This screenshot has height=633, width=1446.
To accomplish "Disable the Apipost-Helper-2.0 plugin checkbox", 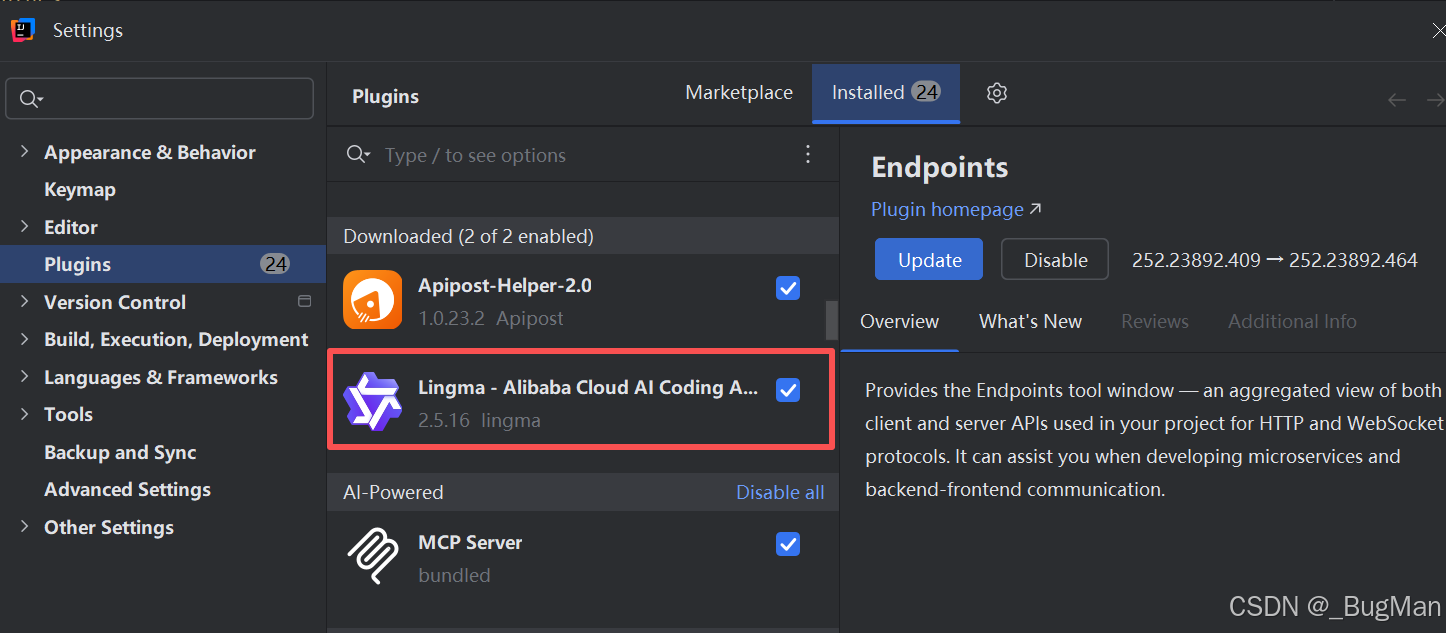I will click(x=788, y=288).
